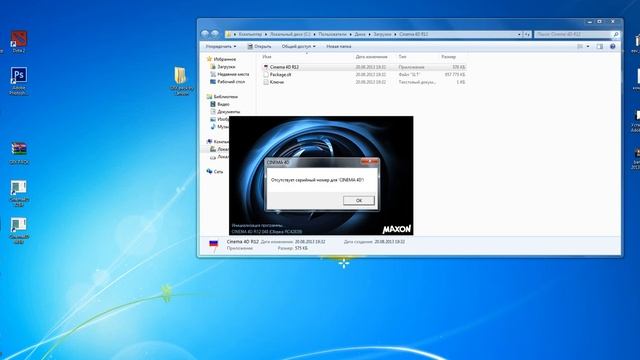Open the Документы library
The width and height of the screenshot is (640, 360).
[229, 111]
